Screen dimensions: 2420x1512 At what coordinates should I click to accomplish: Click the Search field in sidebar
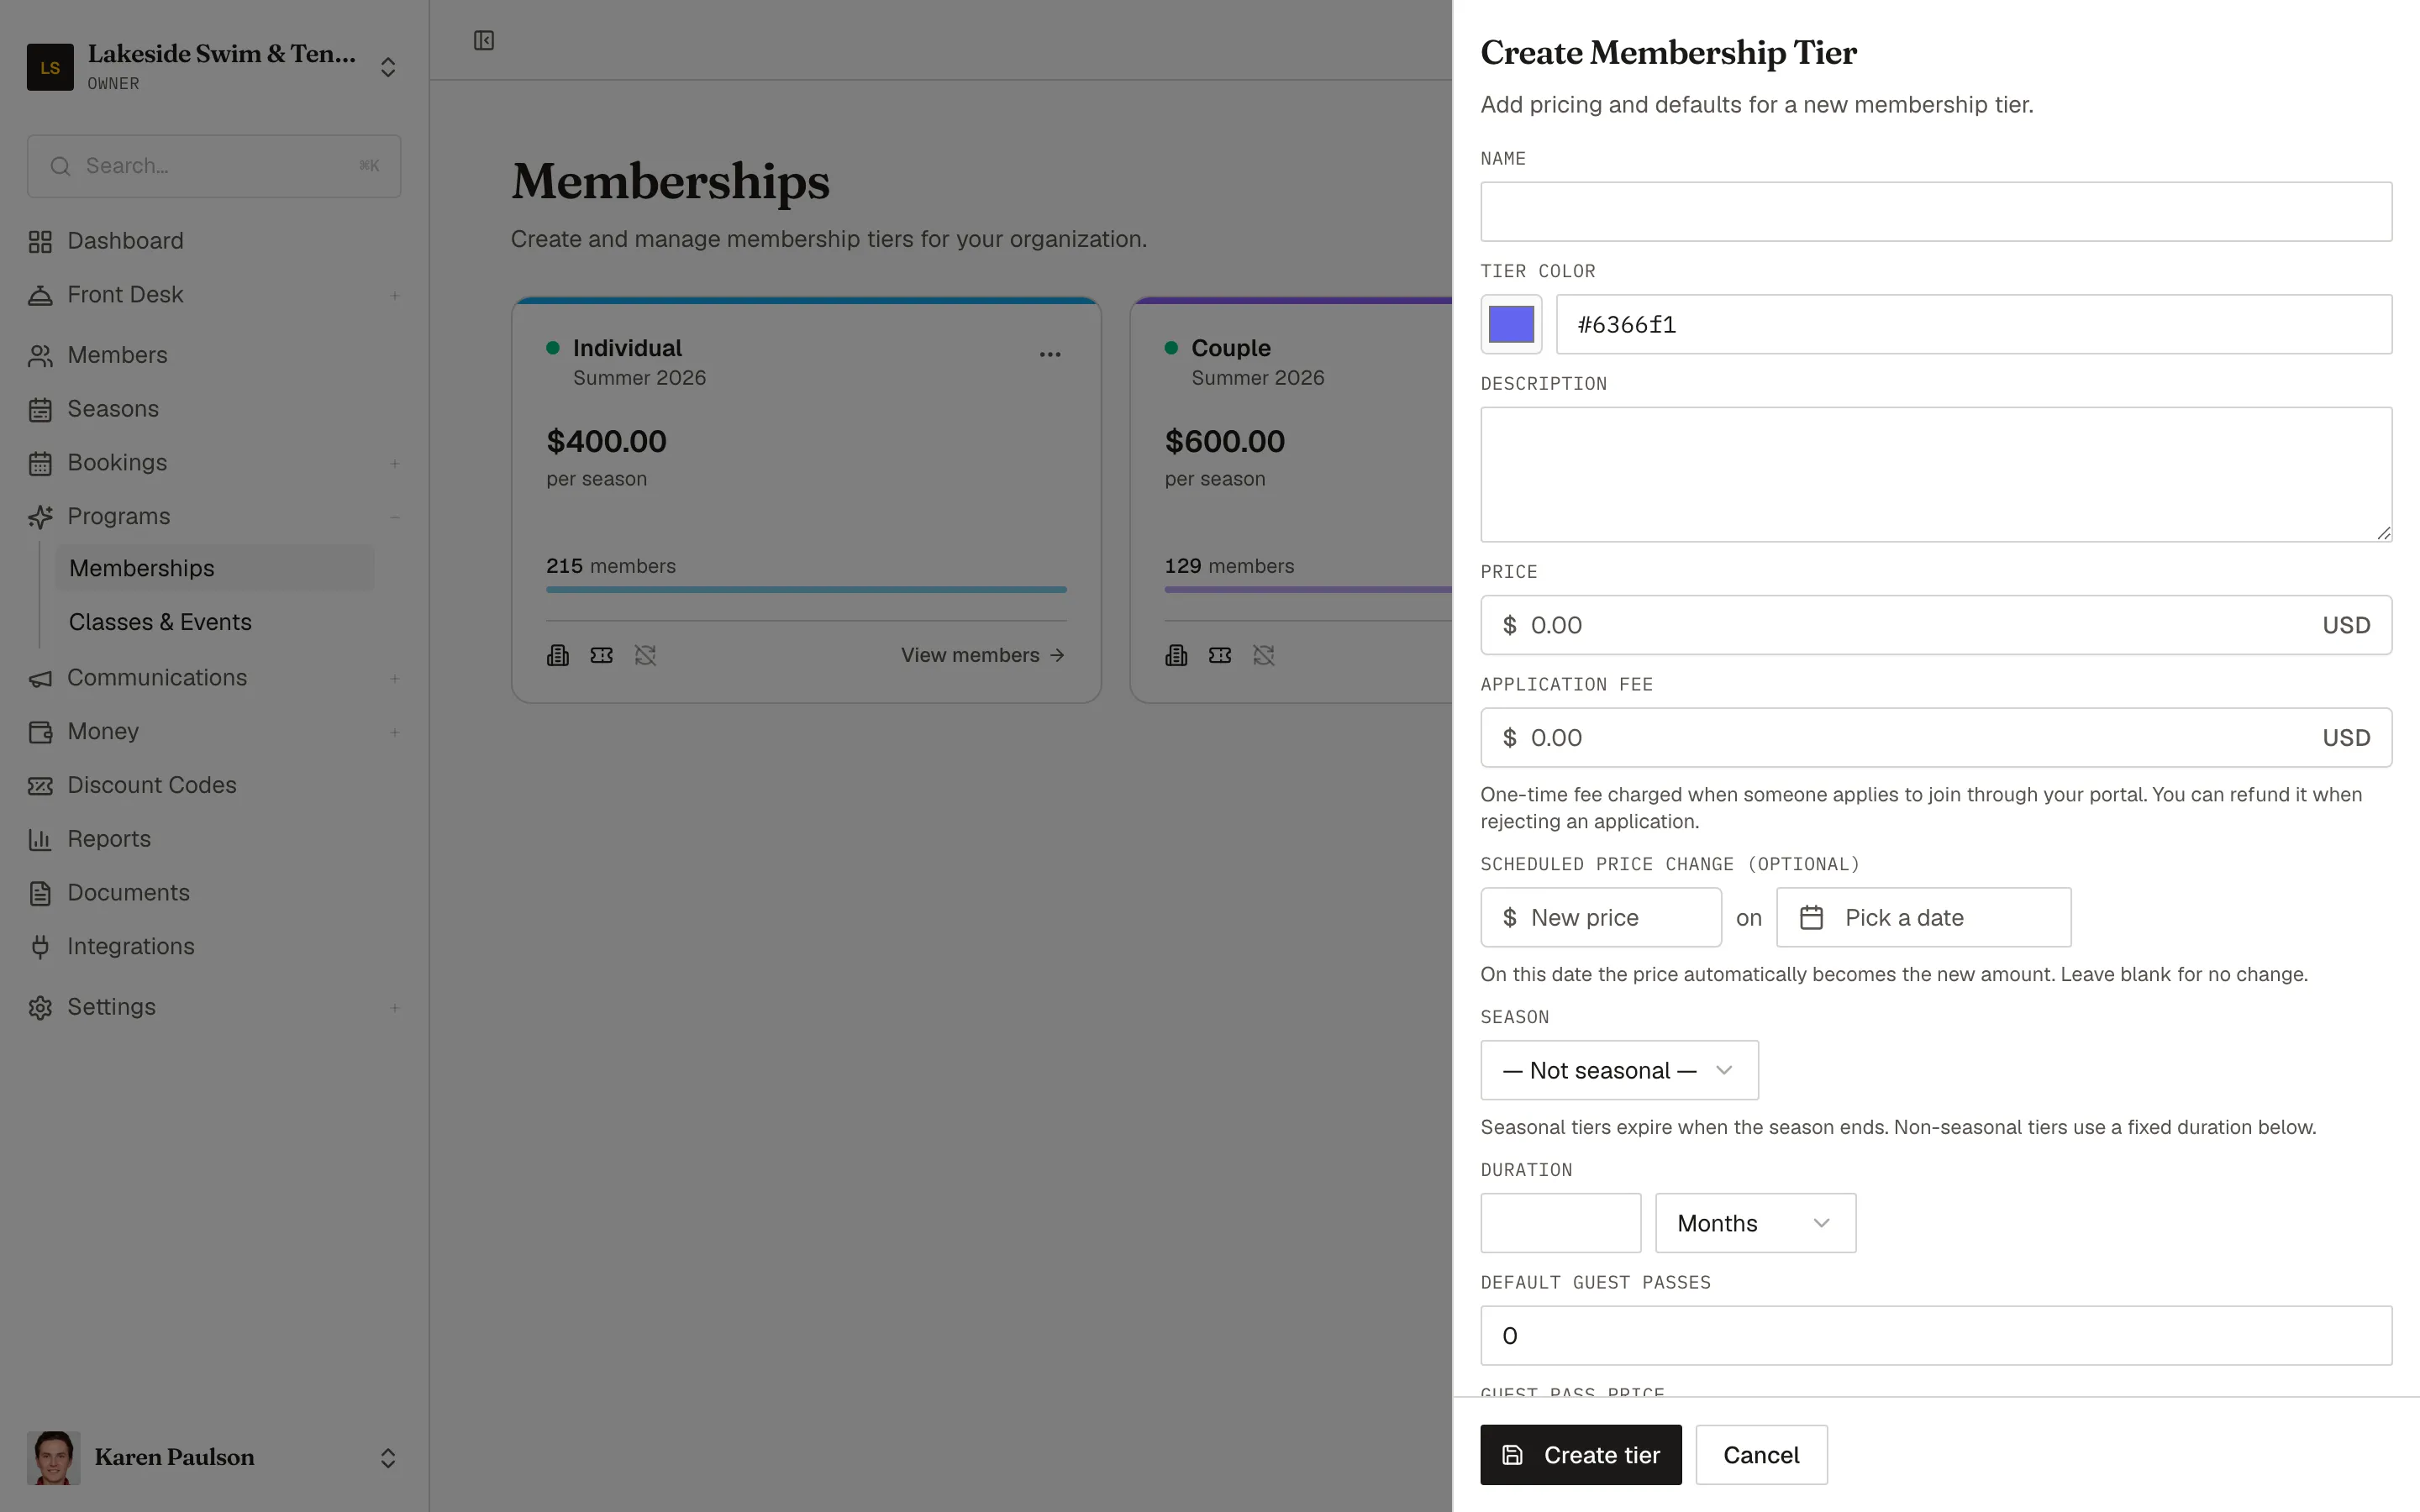pos(214,166)
